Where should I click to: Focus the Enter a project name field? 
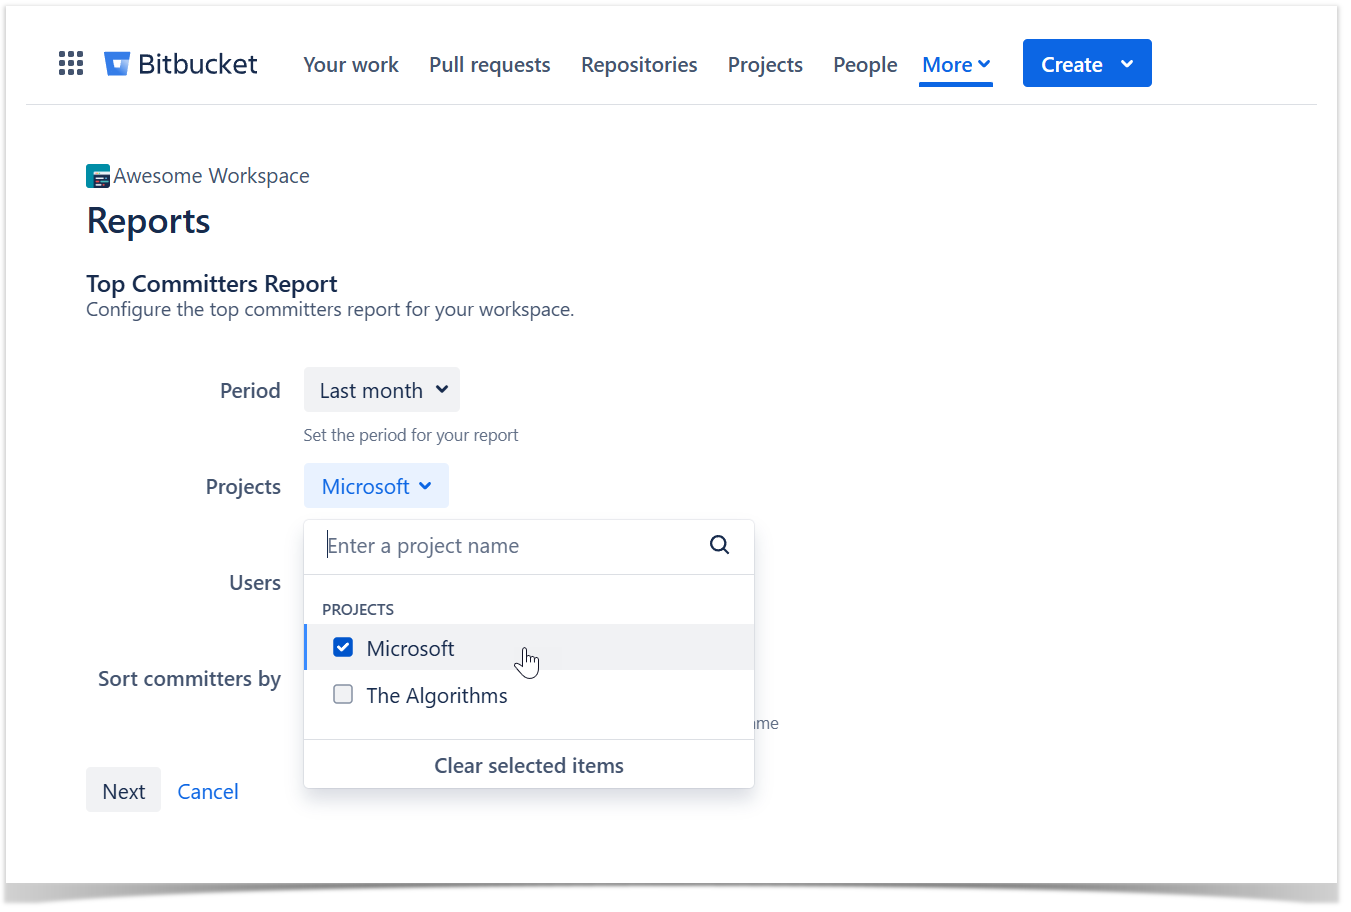point(510,546)
